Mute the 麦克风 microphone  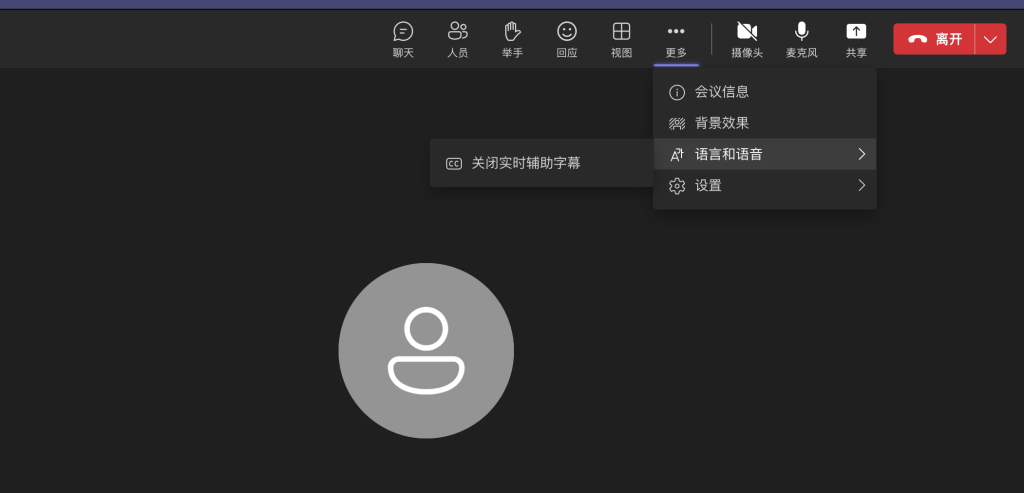point(801,39)
